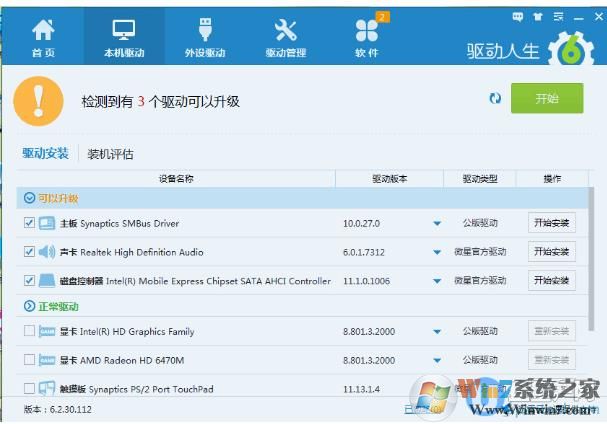
Task: Uncheck the Realtek High Definition Audio checkbox
Action: click(29, 252)
